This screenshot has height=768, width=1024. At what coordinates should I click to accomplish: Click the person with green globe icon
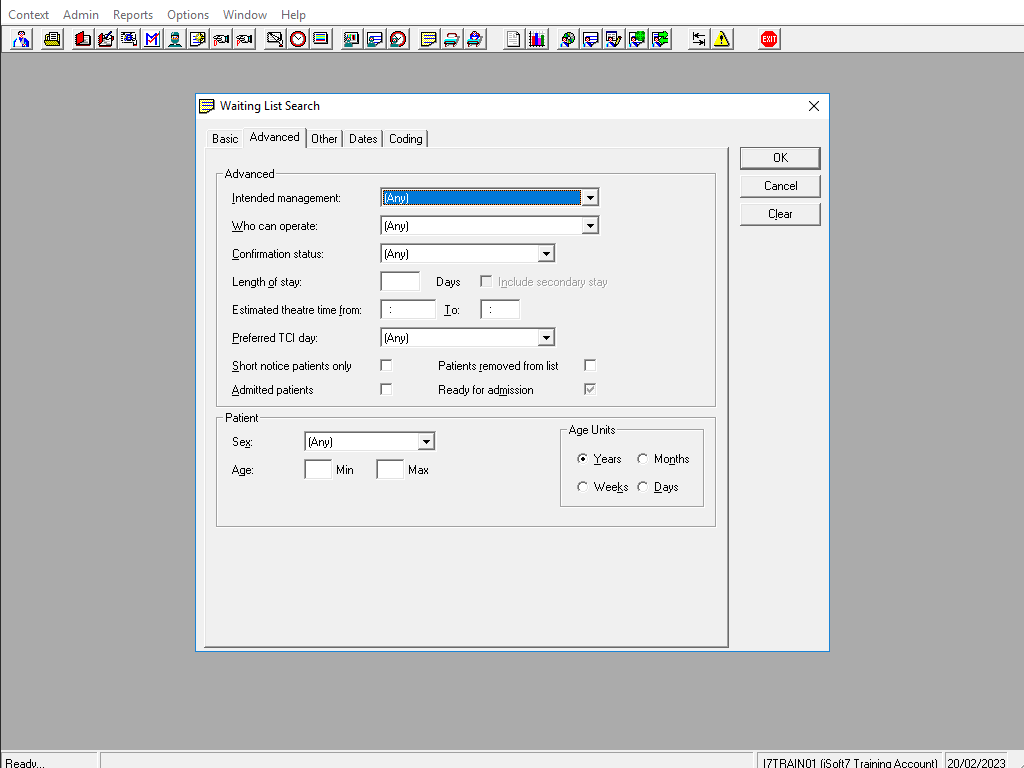coord(637,39)
